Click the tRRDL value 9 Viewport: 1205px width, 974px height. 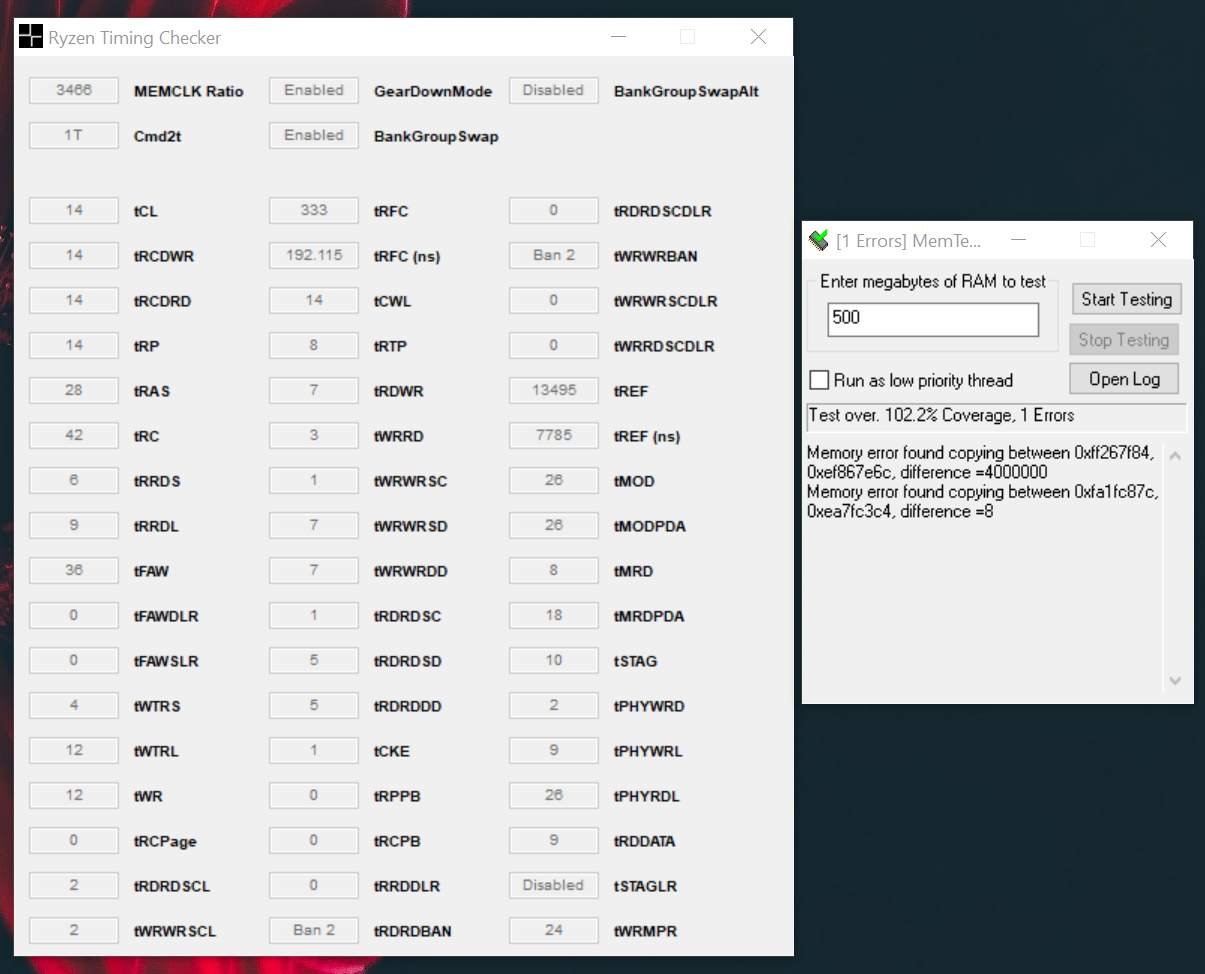74,525
